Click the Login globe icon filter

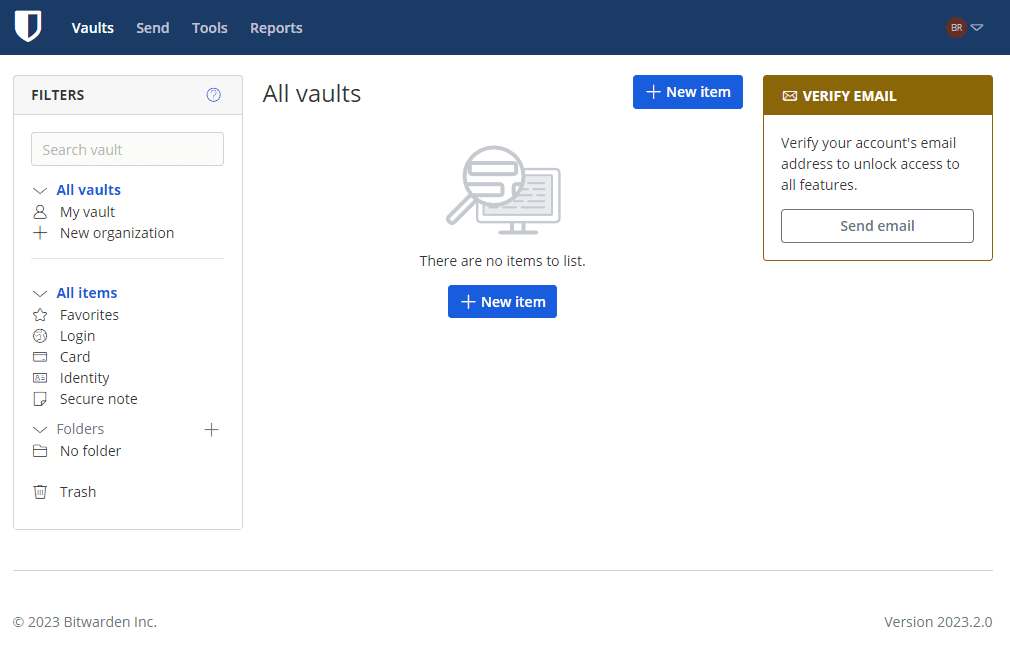40,335
